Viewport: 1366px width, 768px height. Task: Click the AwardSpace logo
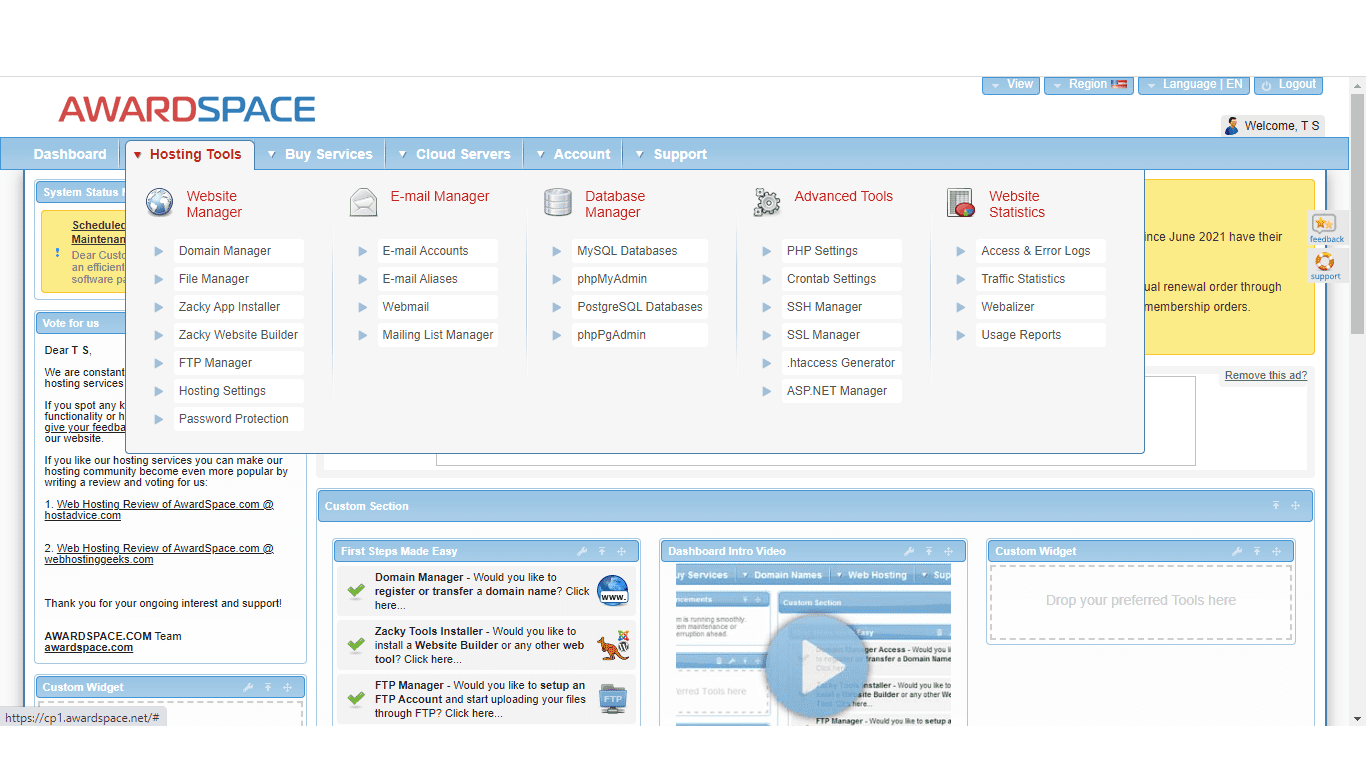tap(187, 109)
